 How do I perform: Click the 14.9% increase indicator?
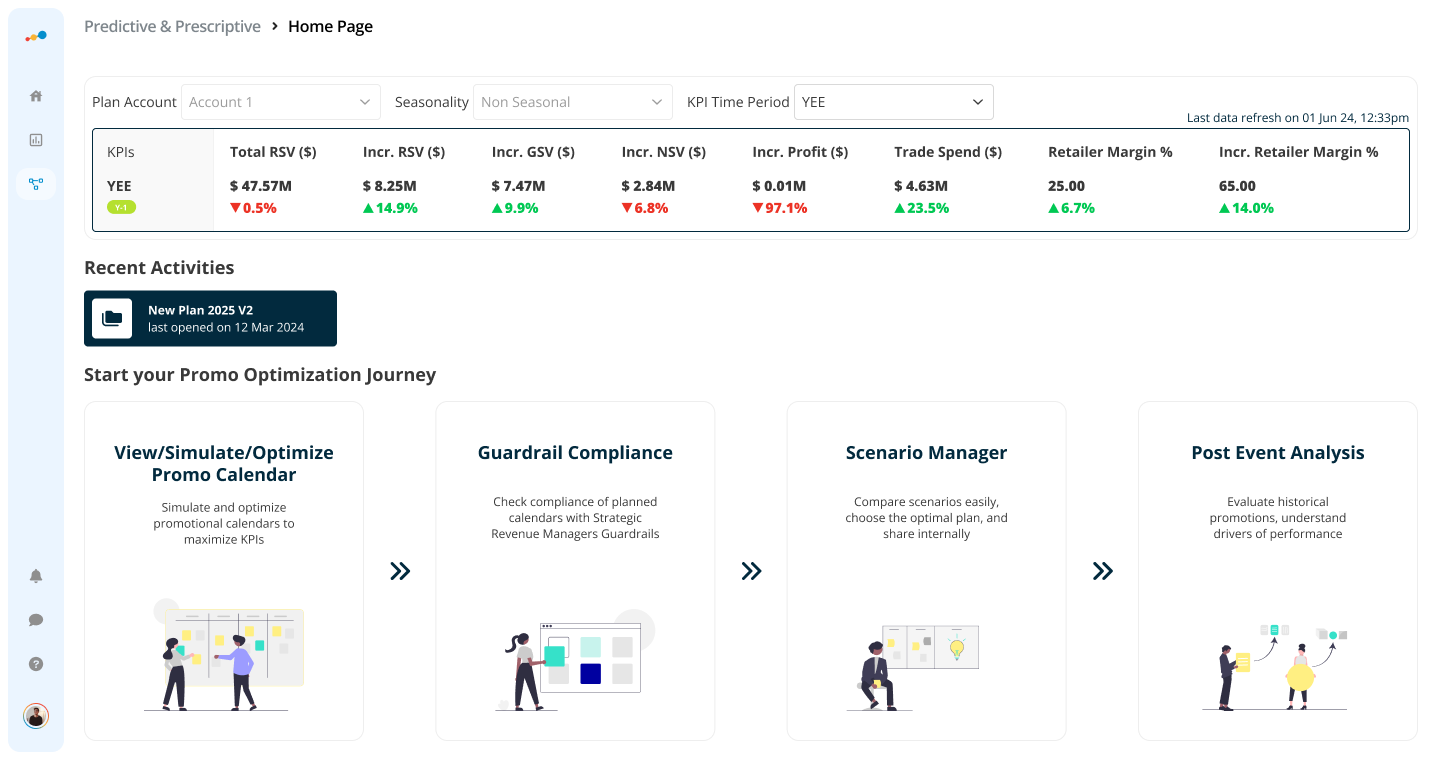(391, 208)
